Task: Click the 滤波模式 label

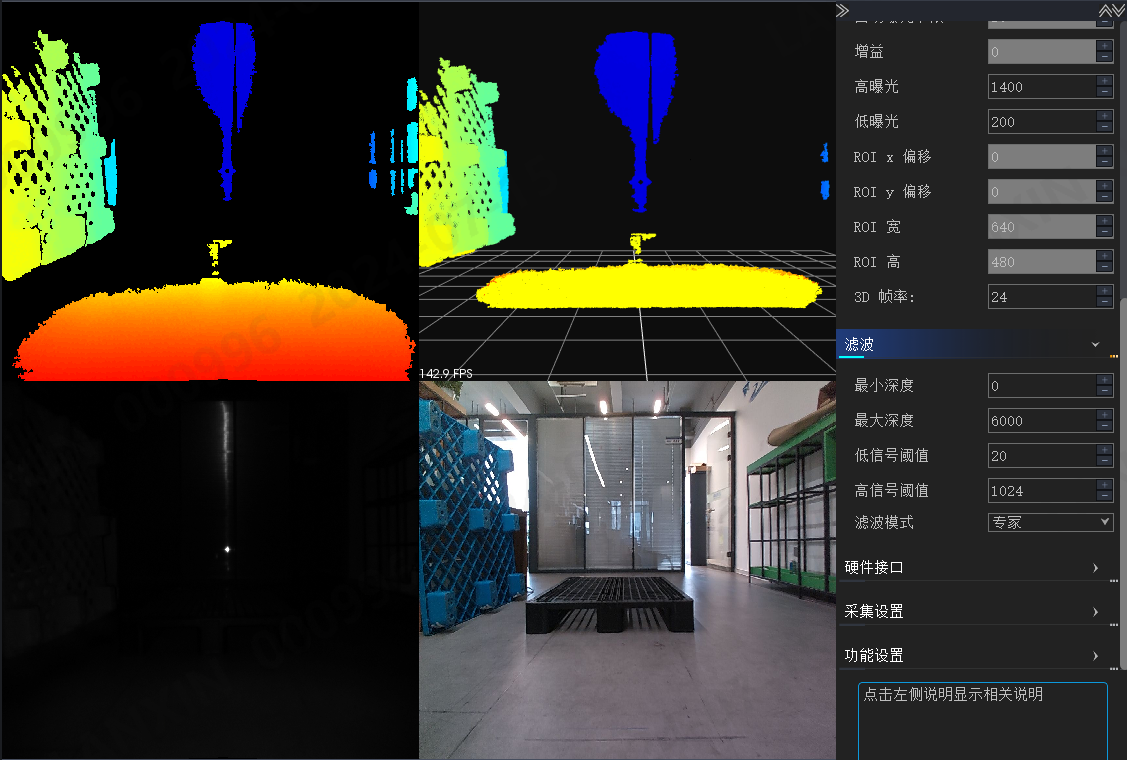Action: [884, 523]
